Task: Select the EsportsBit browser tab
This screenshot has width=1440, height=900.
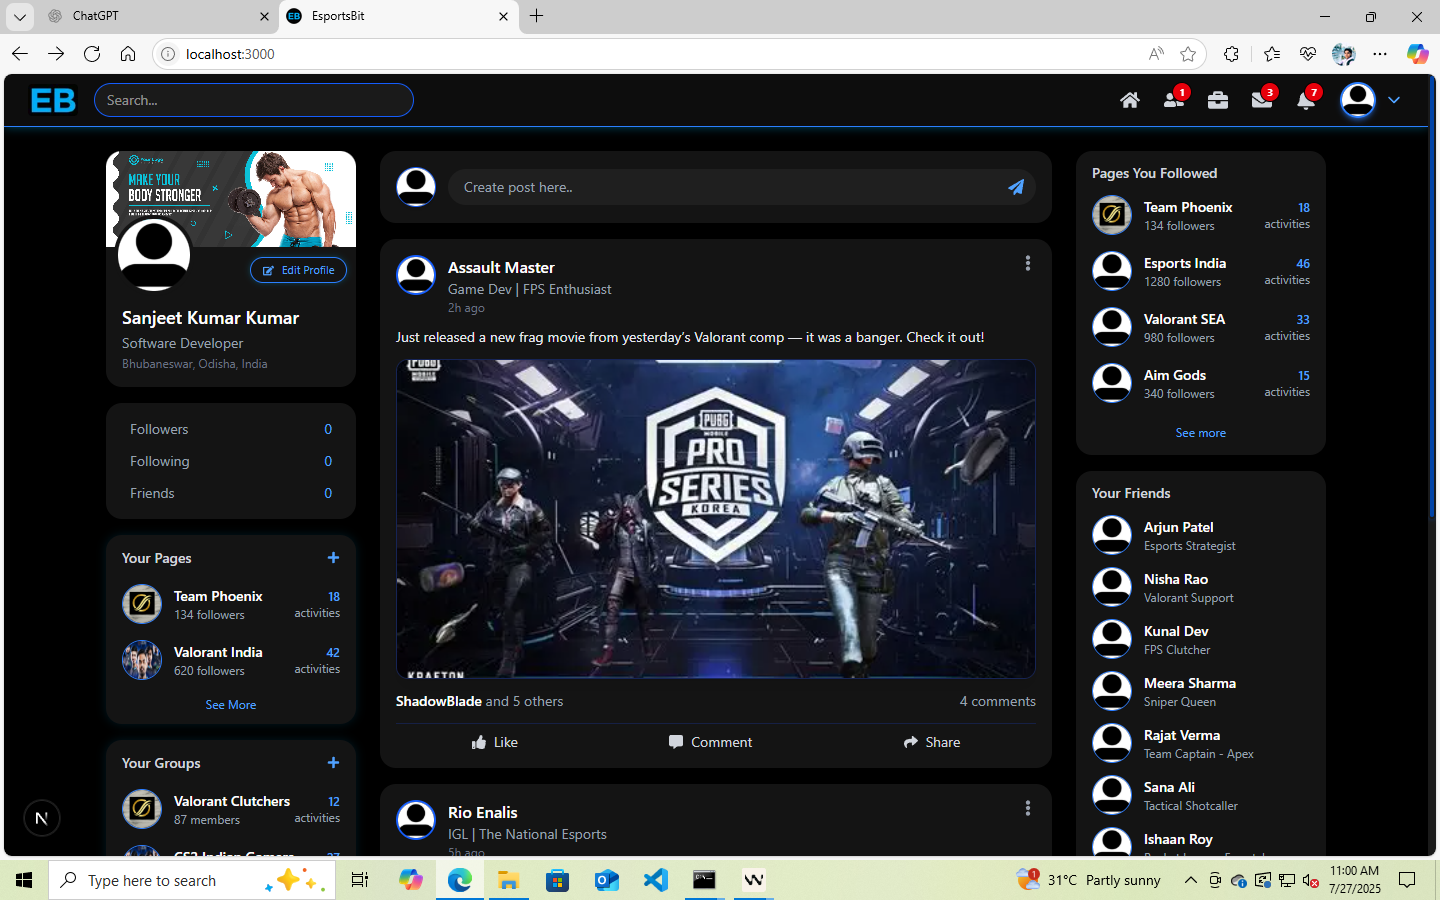Action: (x=398, y=16)
